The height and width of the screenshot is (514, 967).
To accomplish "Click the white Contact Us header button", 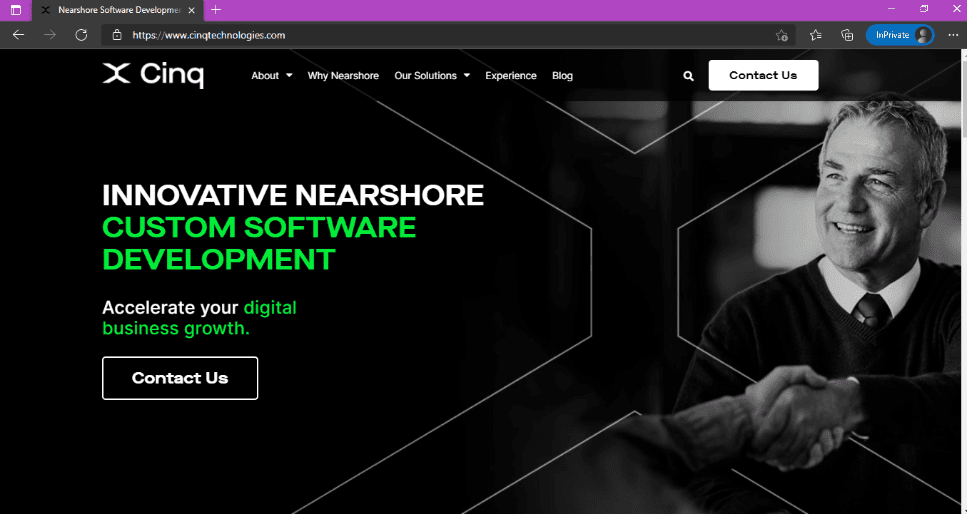I will click(763, 76).
